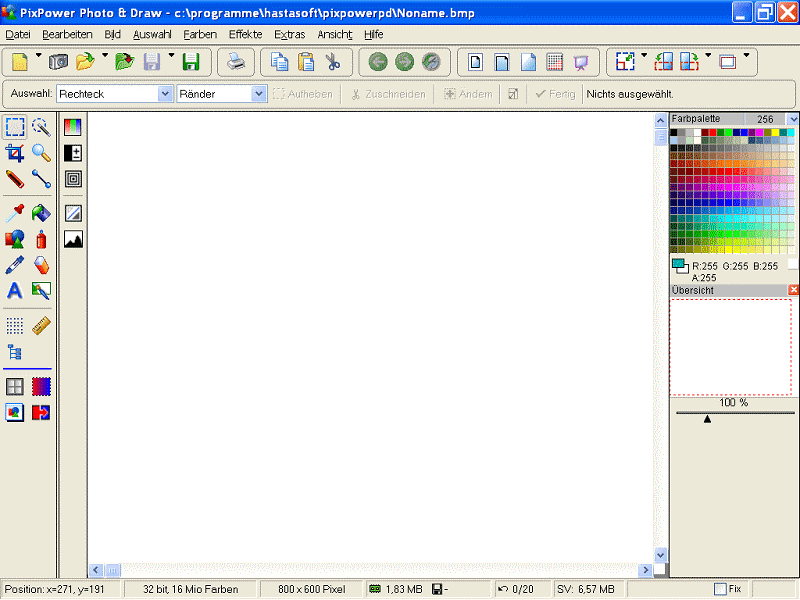Open the Farbpalette 256 color count dropdown

tap(793, 119)
